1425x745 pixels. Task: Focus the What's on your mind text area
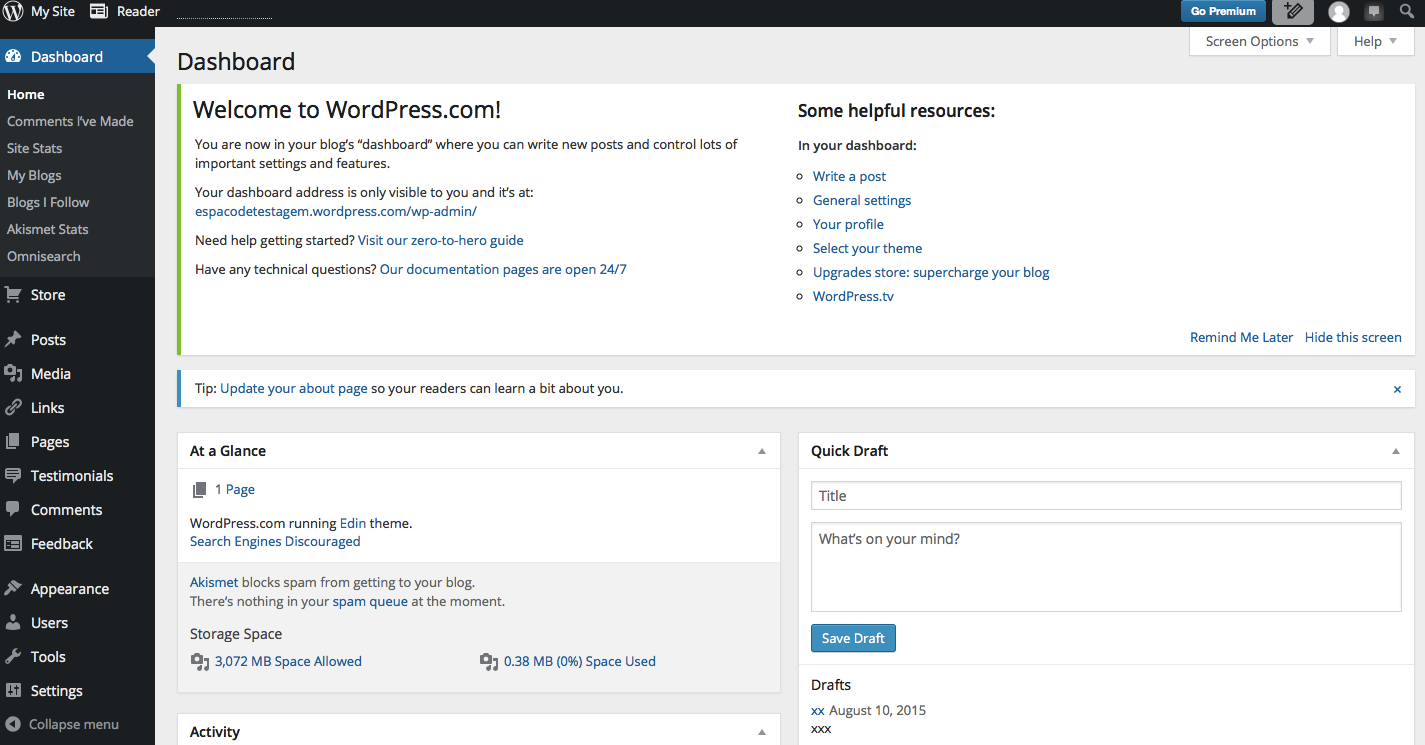pos(1106,566)
